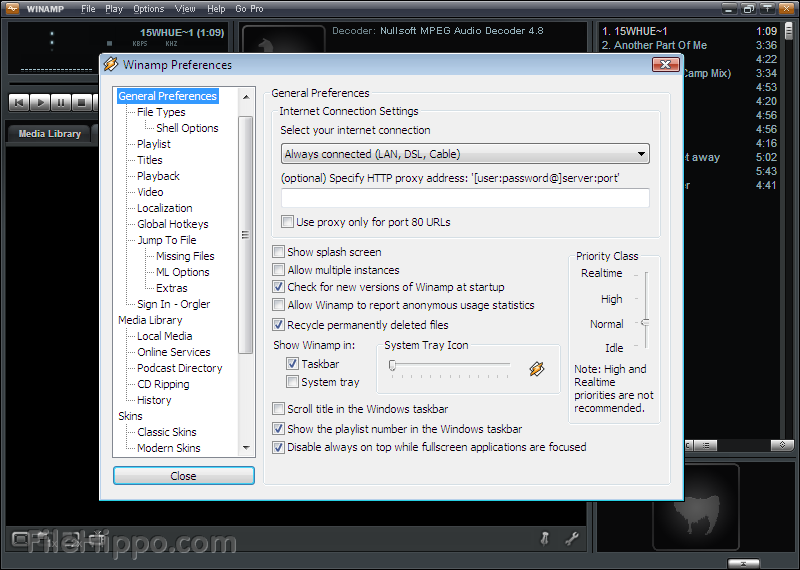Image resolution: width=800 pixels, height=570 pixels.
Task: Click the Winamp Preferences dialog lightning icon
Action: tap(111, 64)
